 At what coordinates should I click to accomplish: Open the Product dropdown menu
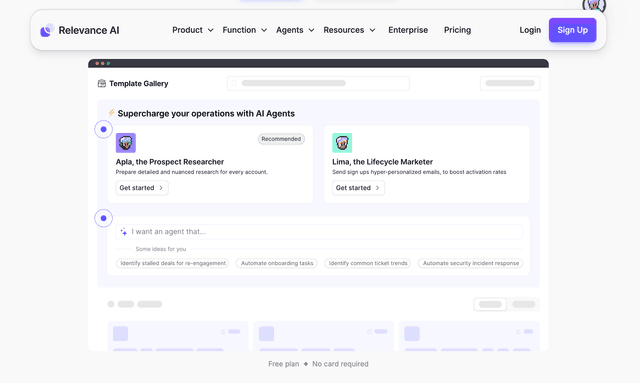point(193,30)
